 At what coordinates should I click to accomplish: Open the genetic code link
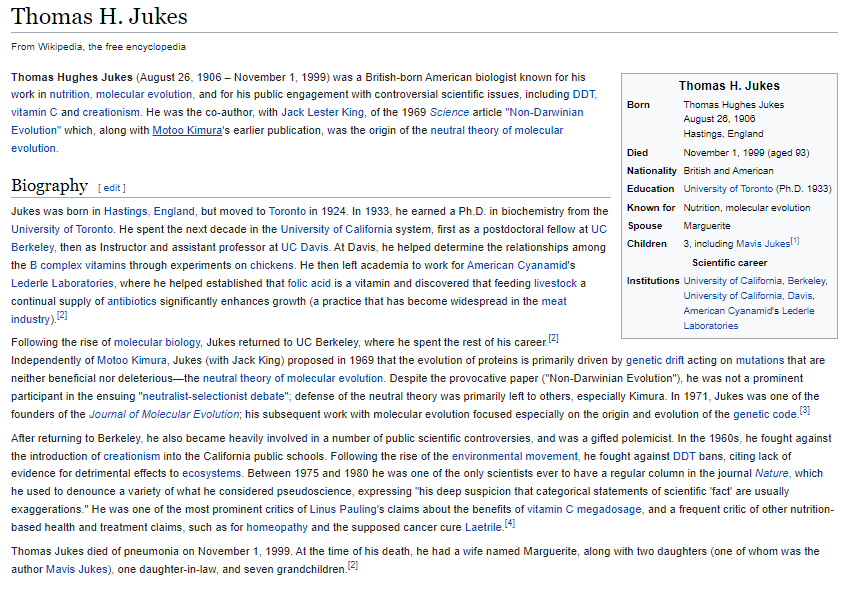765,415
